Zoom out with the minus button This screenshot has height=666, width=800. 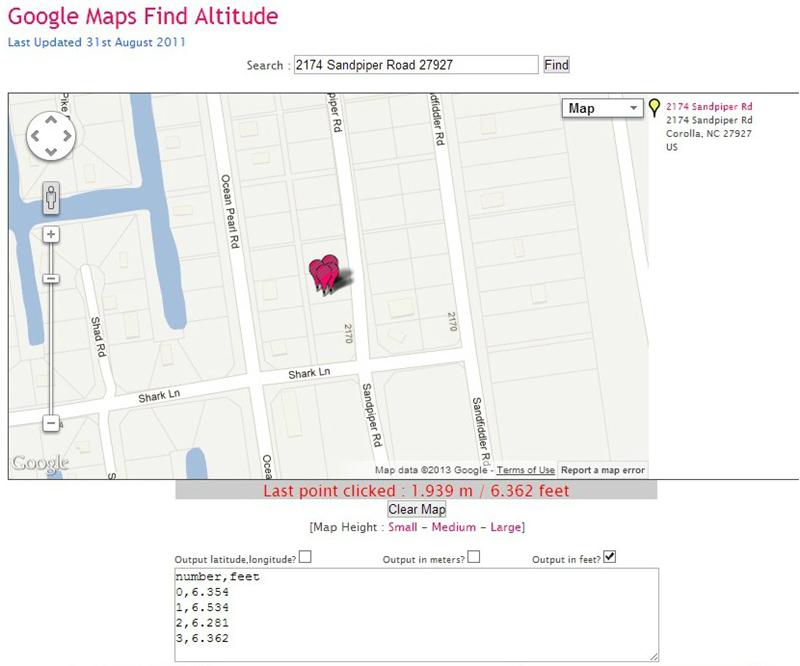(51, 423)
